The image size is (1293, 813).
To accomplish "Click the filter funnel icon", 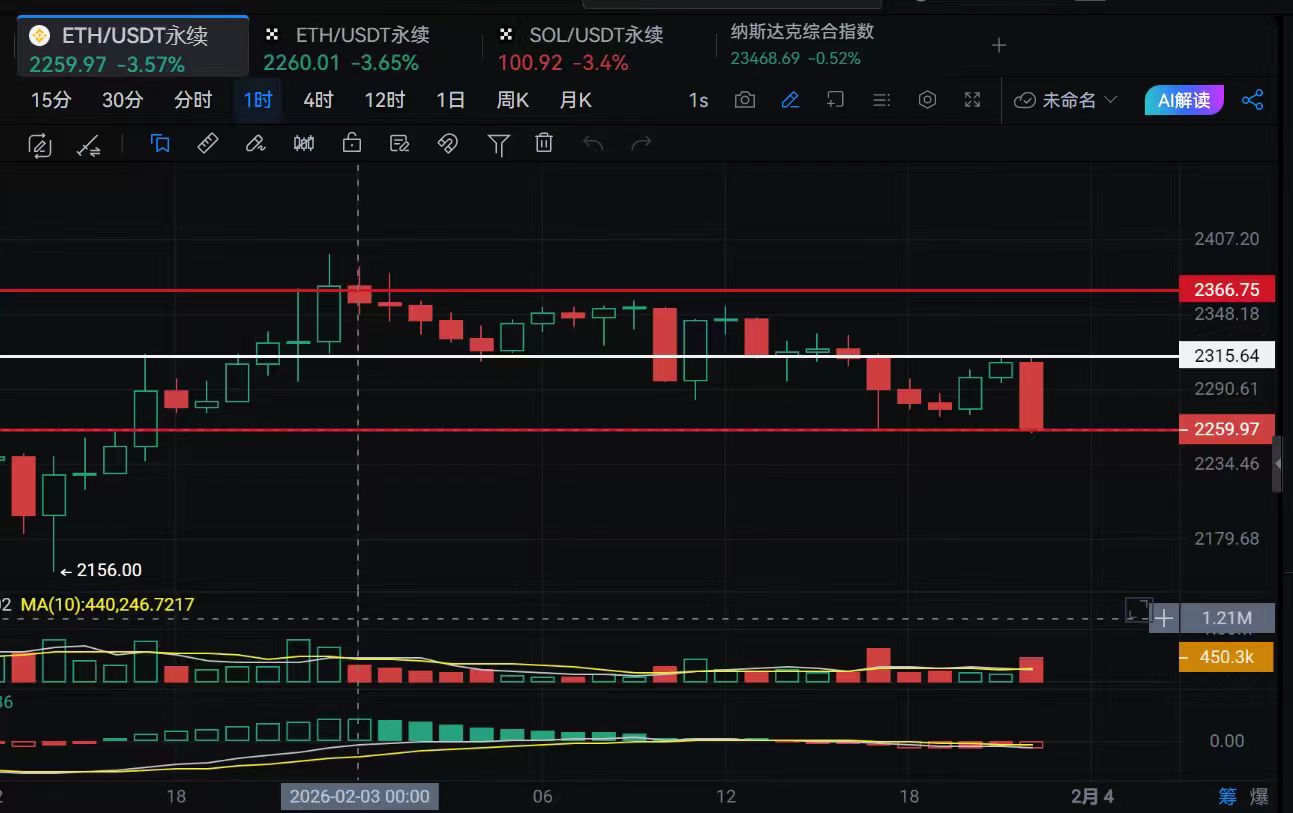I will point(498,144).
